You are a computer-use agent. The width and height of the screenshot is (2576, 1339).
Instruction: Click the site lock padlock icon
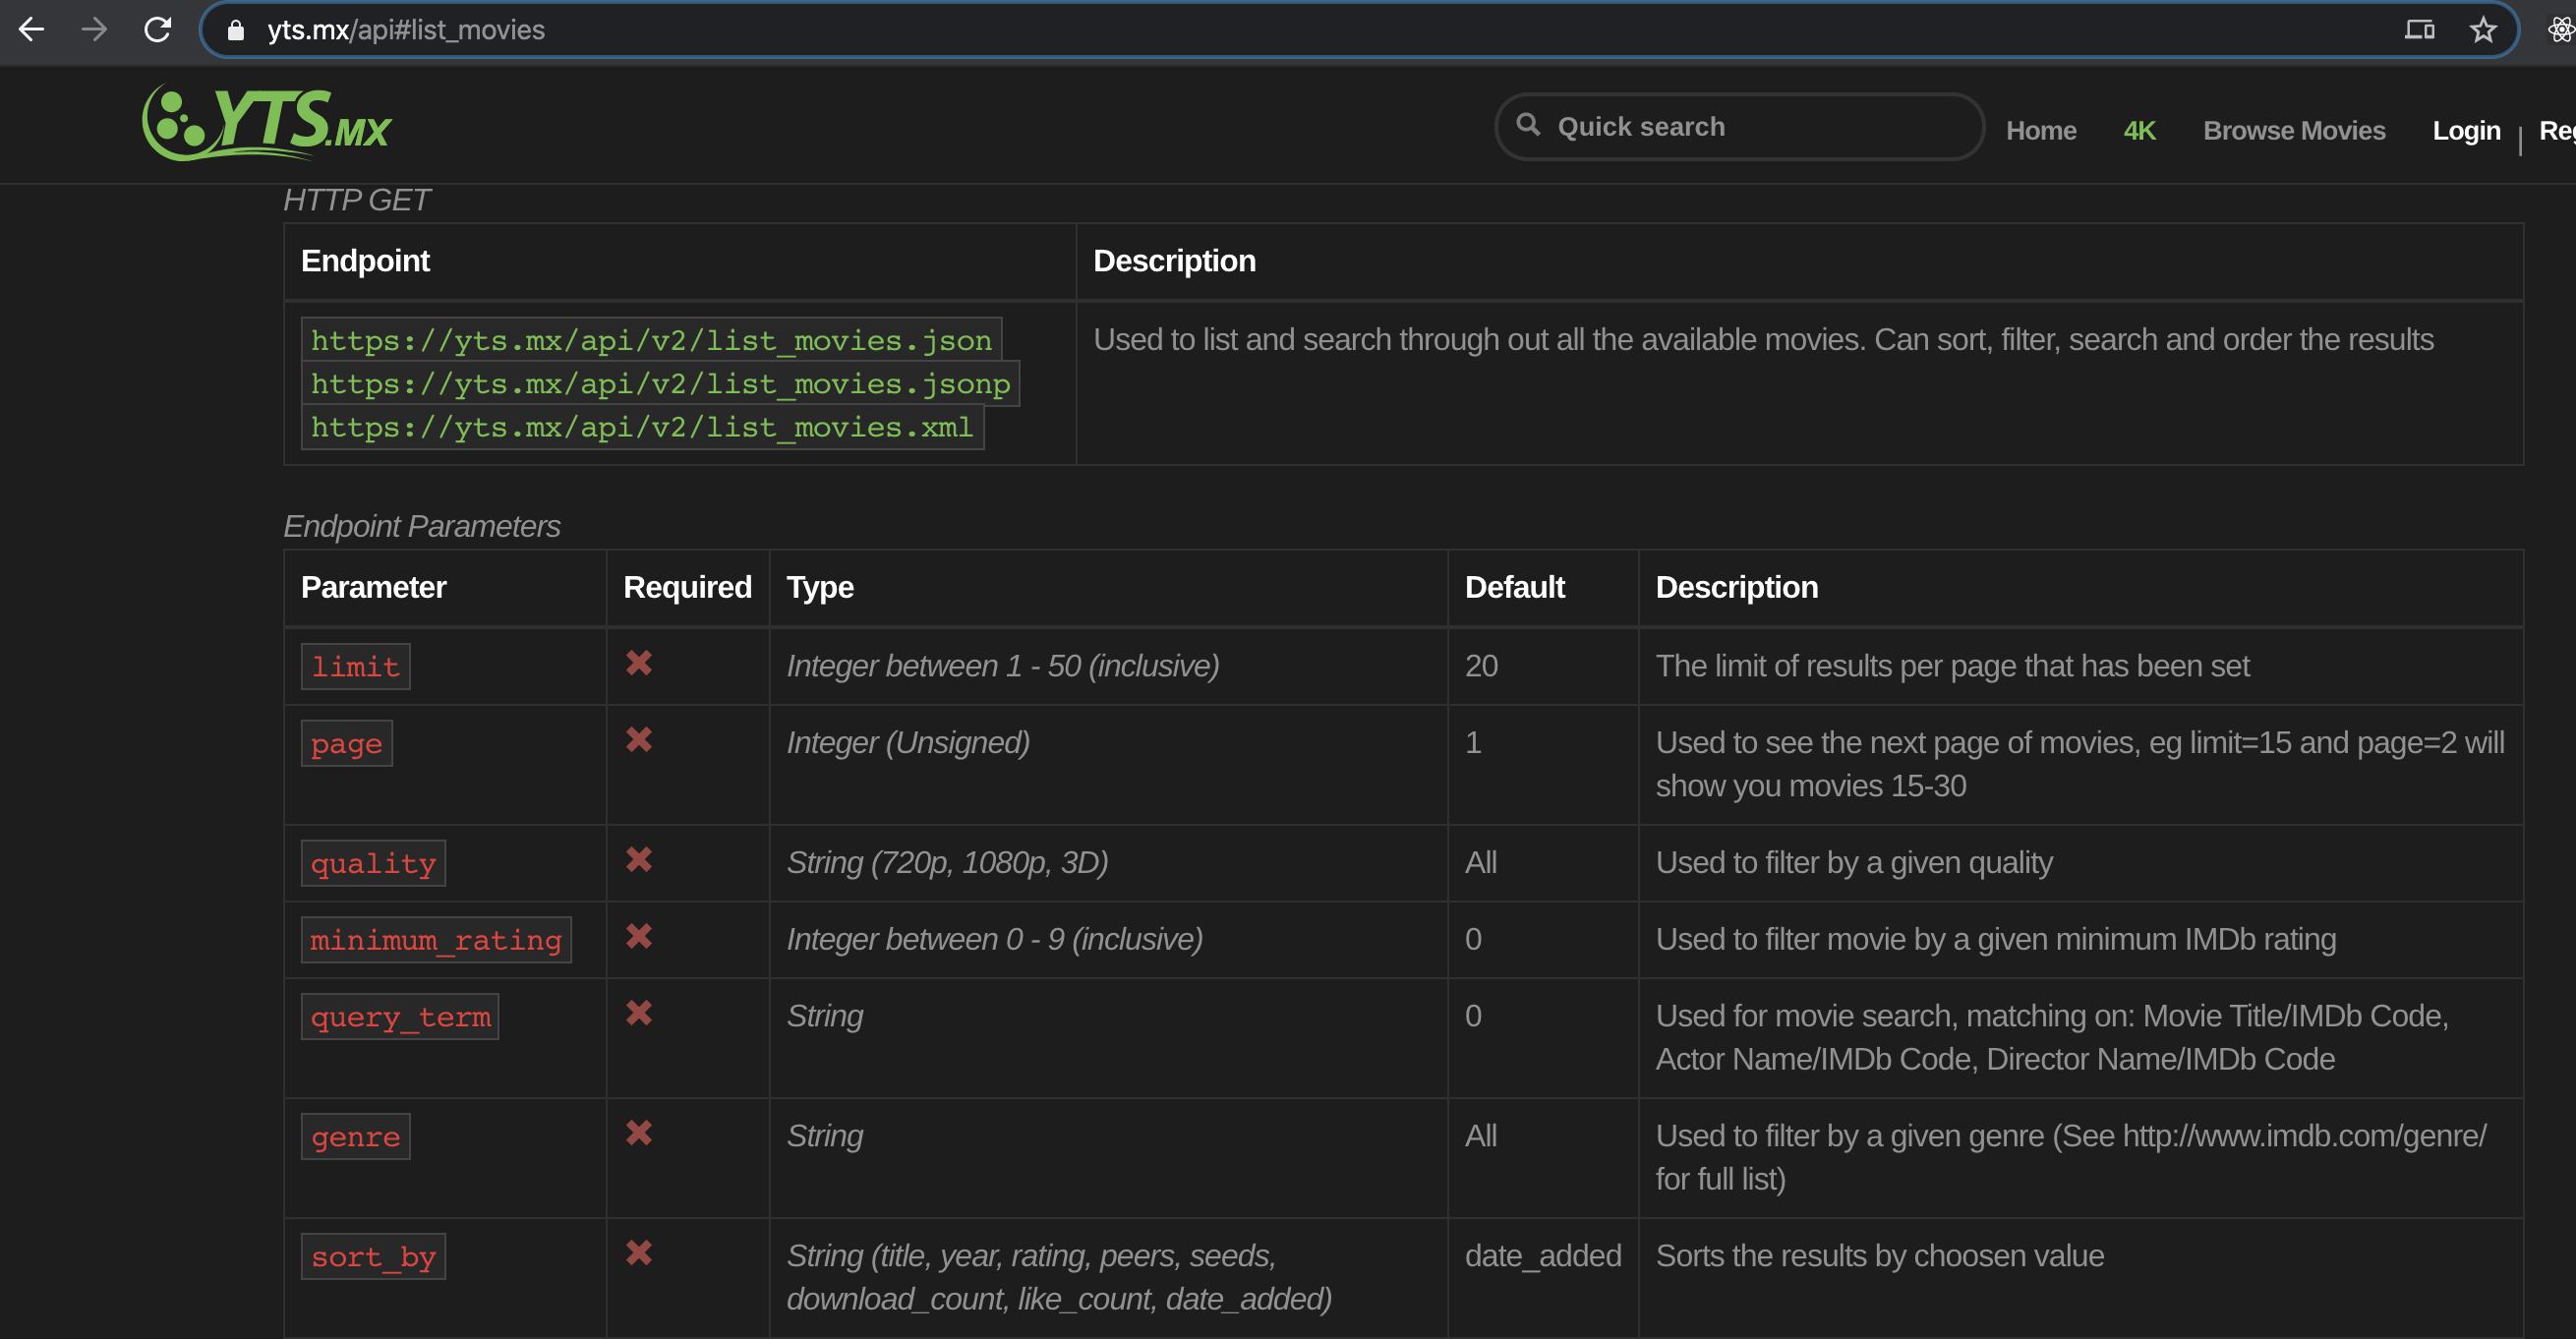236,30
